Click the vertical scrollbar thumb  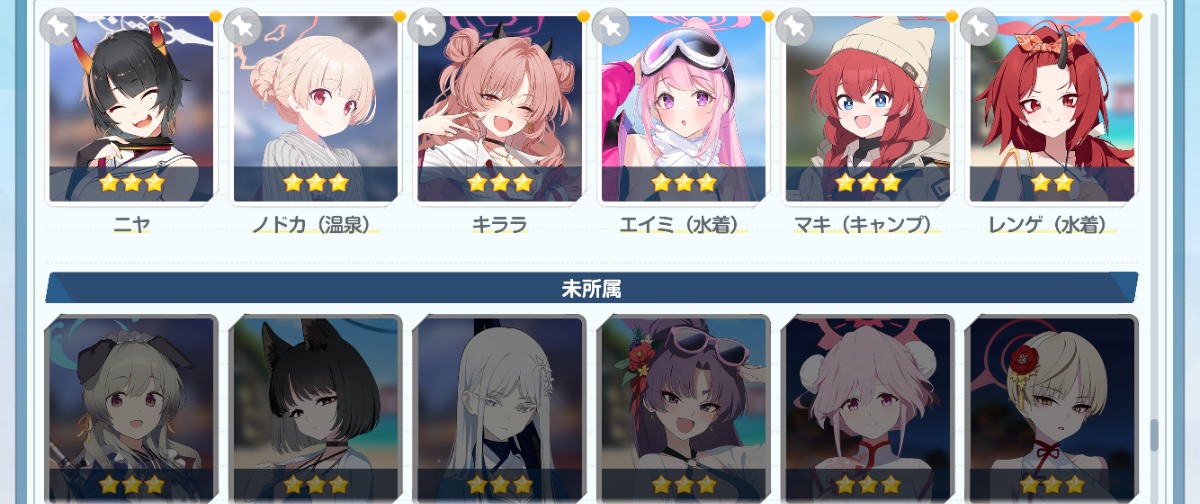click(1155, 435)
